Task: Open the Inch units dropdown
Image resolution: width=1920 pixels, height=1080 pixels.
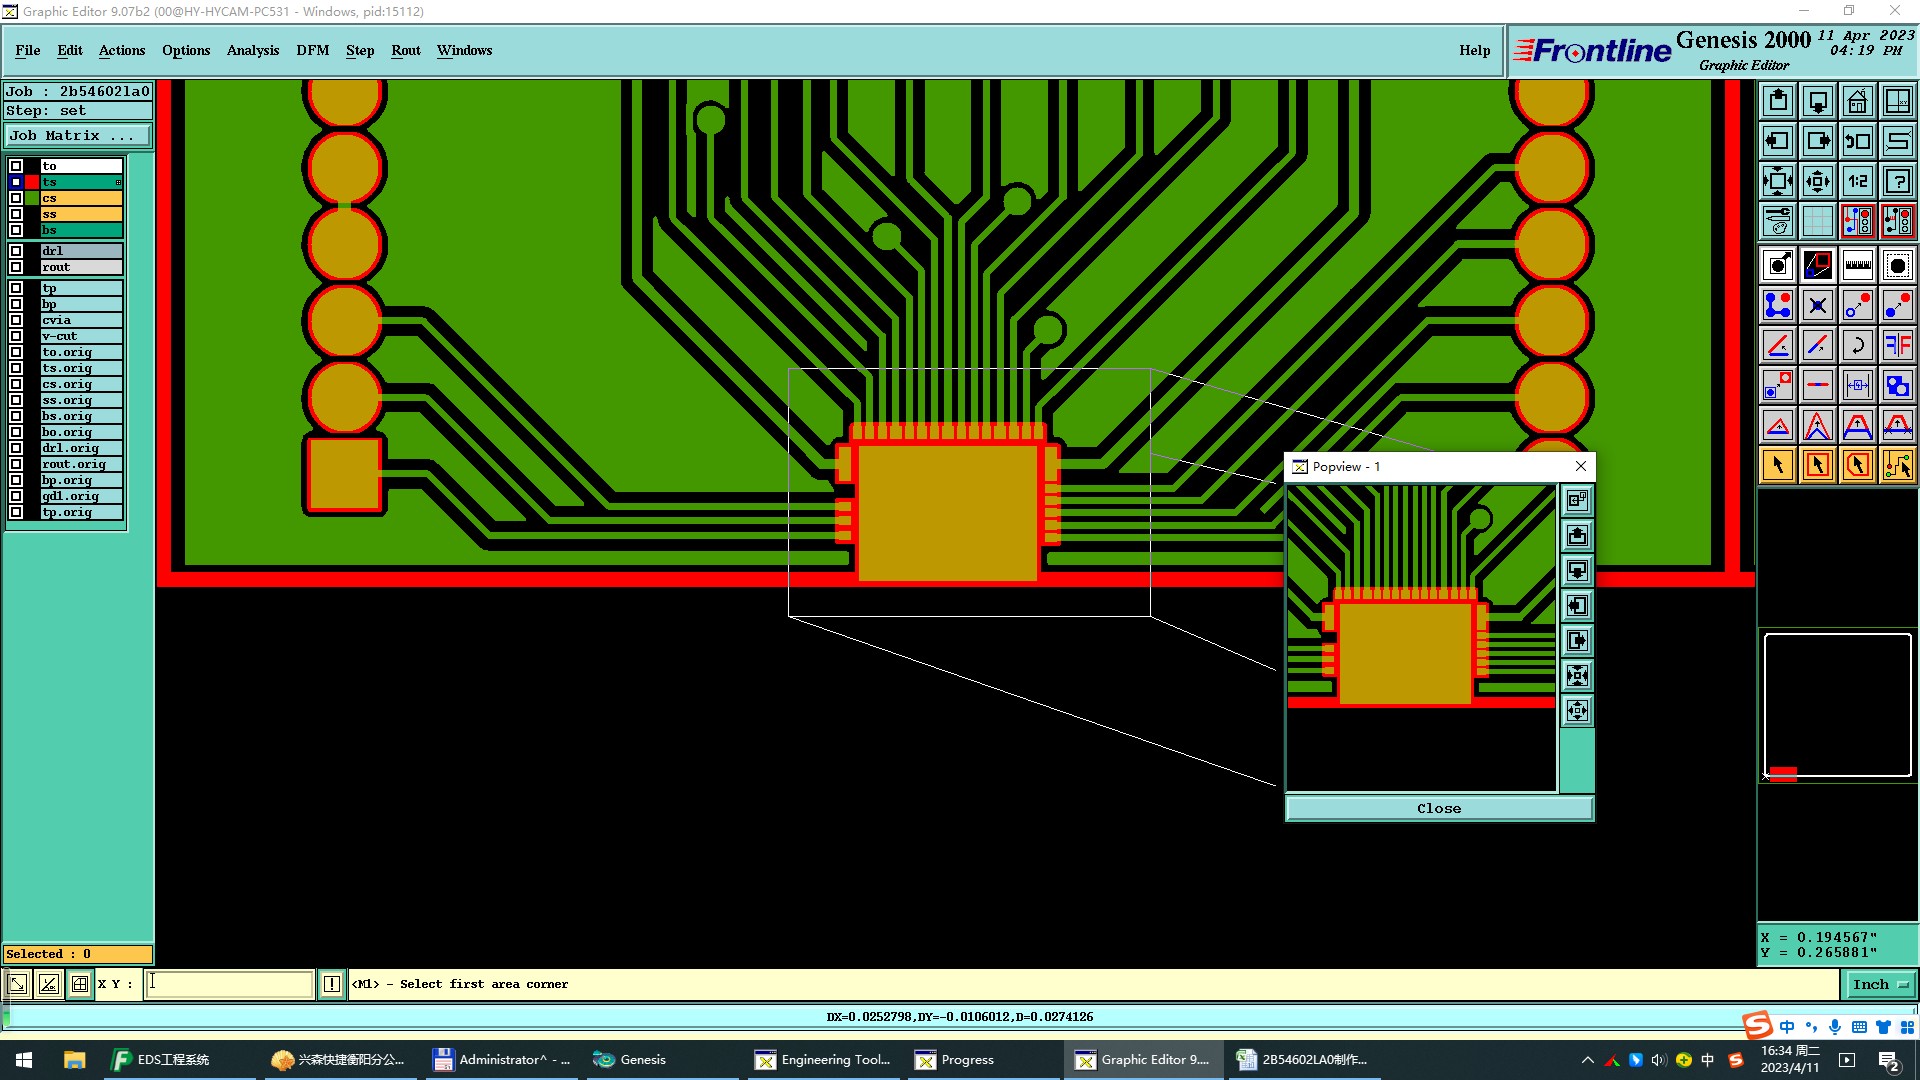Action: click(1880, 984)
